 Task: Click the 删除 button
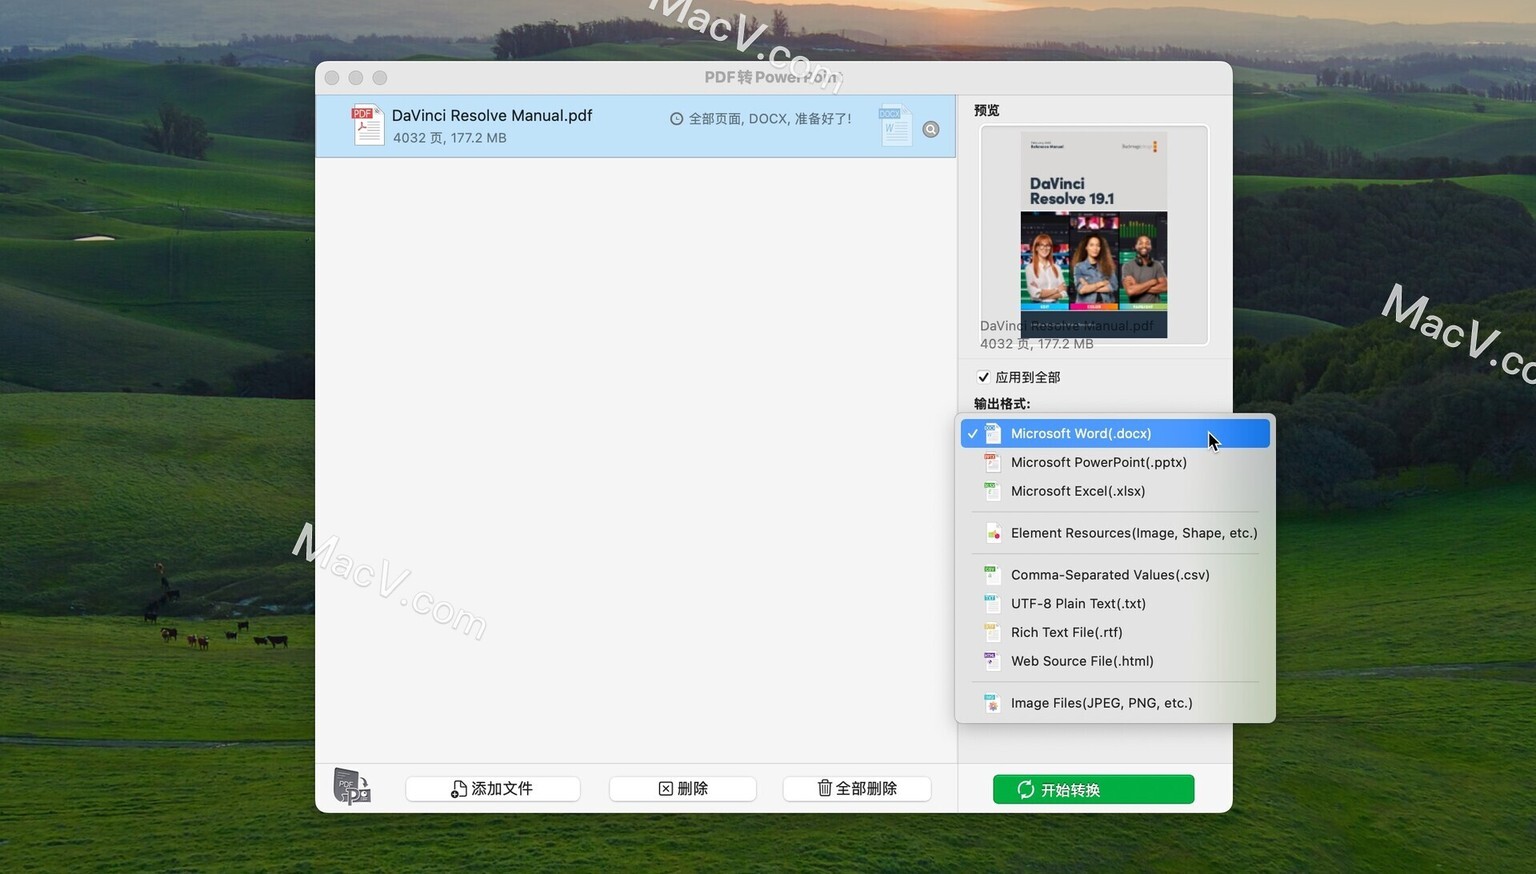(x=683, y=789)
